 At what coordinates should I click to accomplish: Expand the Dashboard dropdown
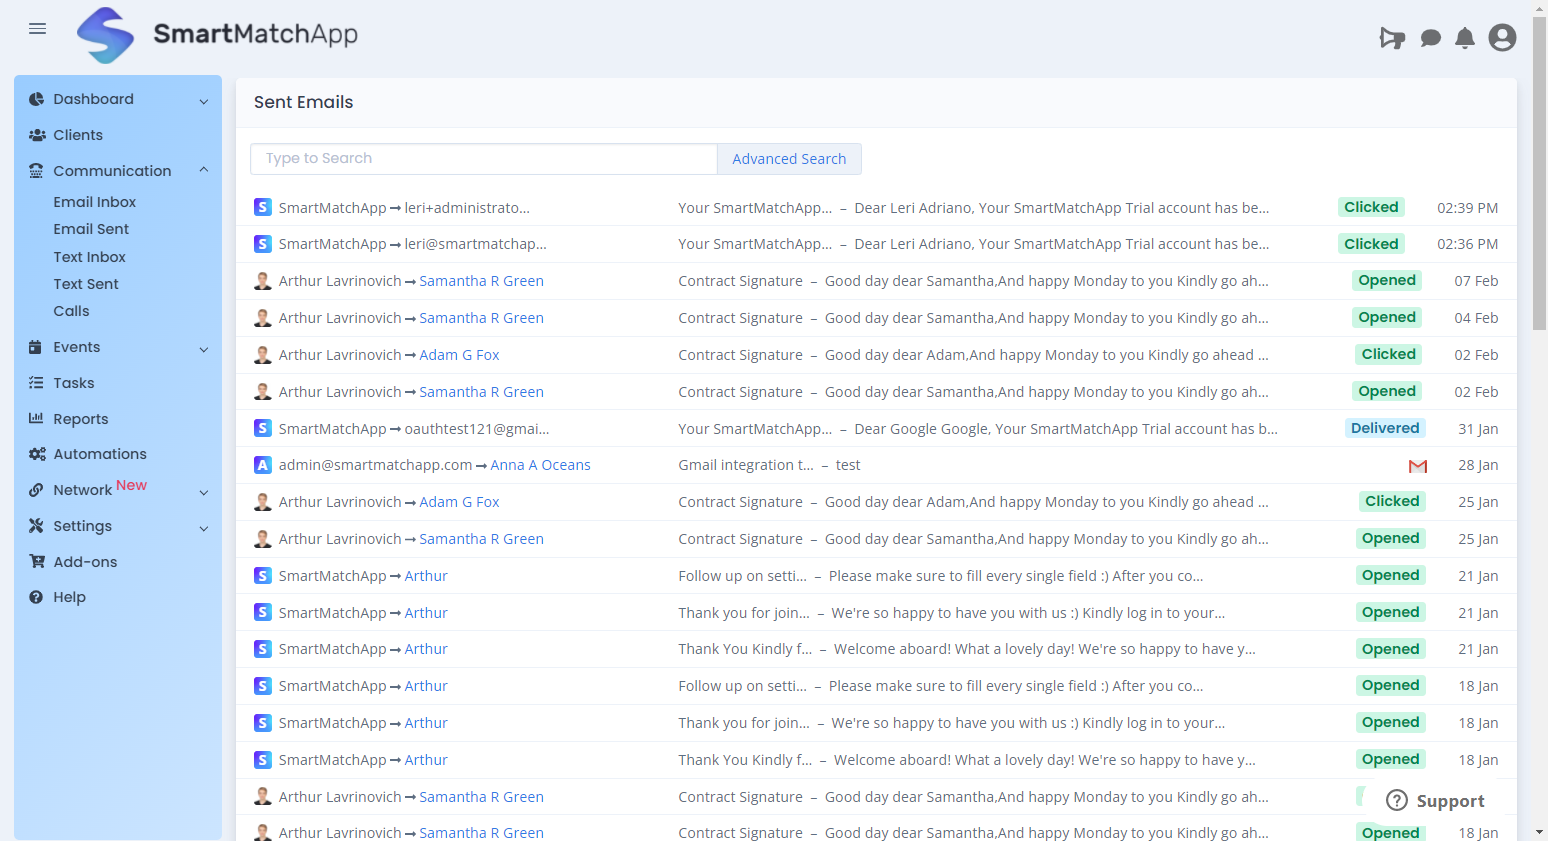coord(204,99)
